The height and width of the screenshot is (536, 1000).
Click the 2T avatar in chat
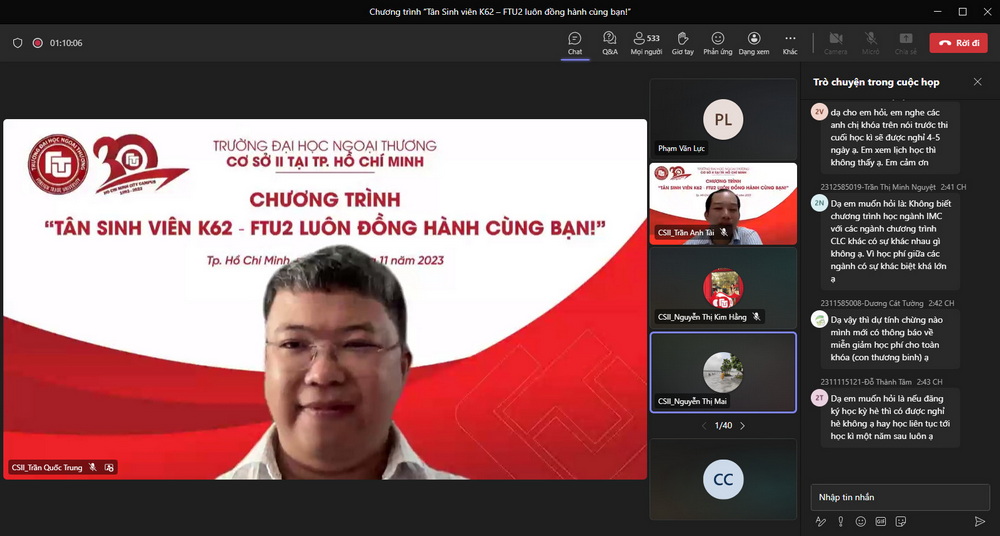tap(820, 398)
